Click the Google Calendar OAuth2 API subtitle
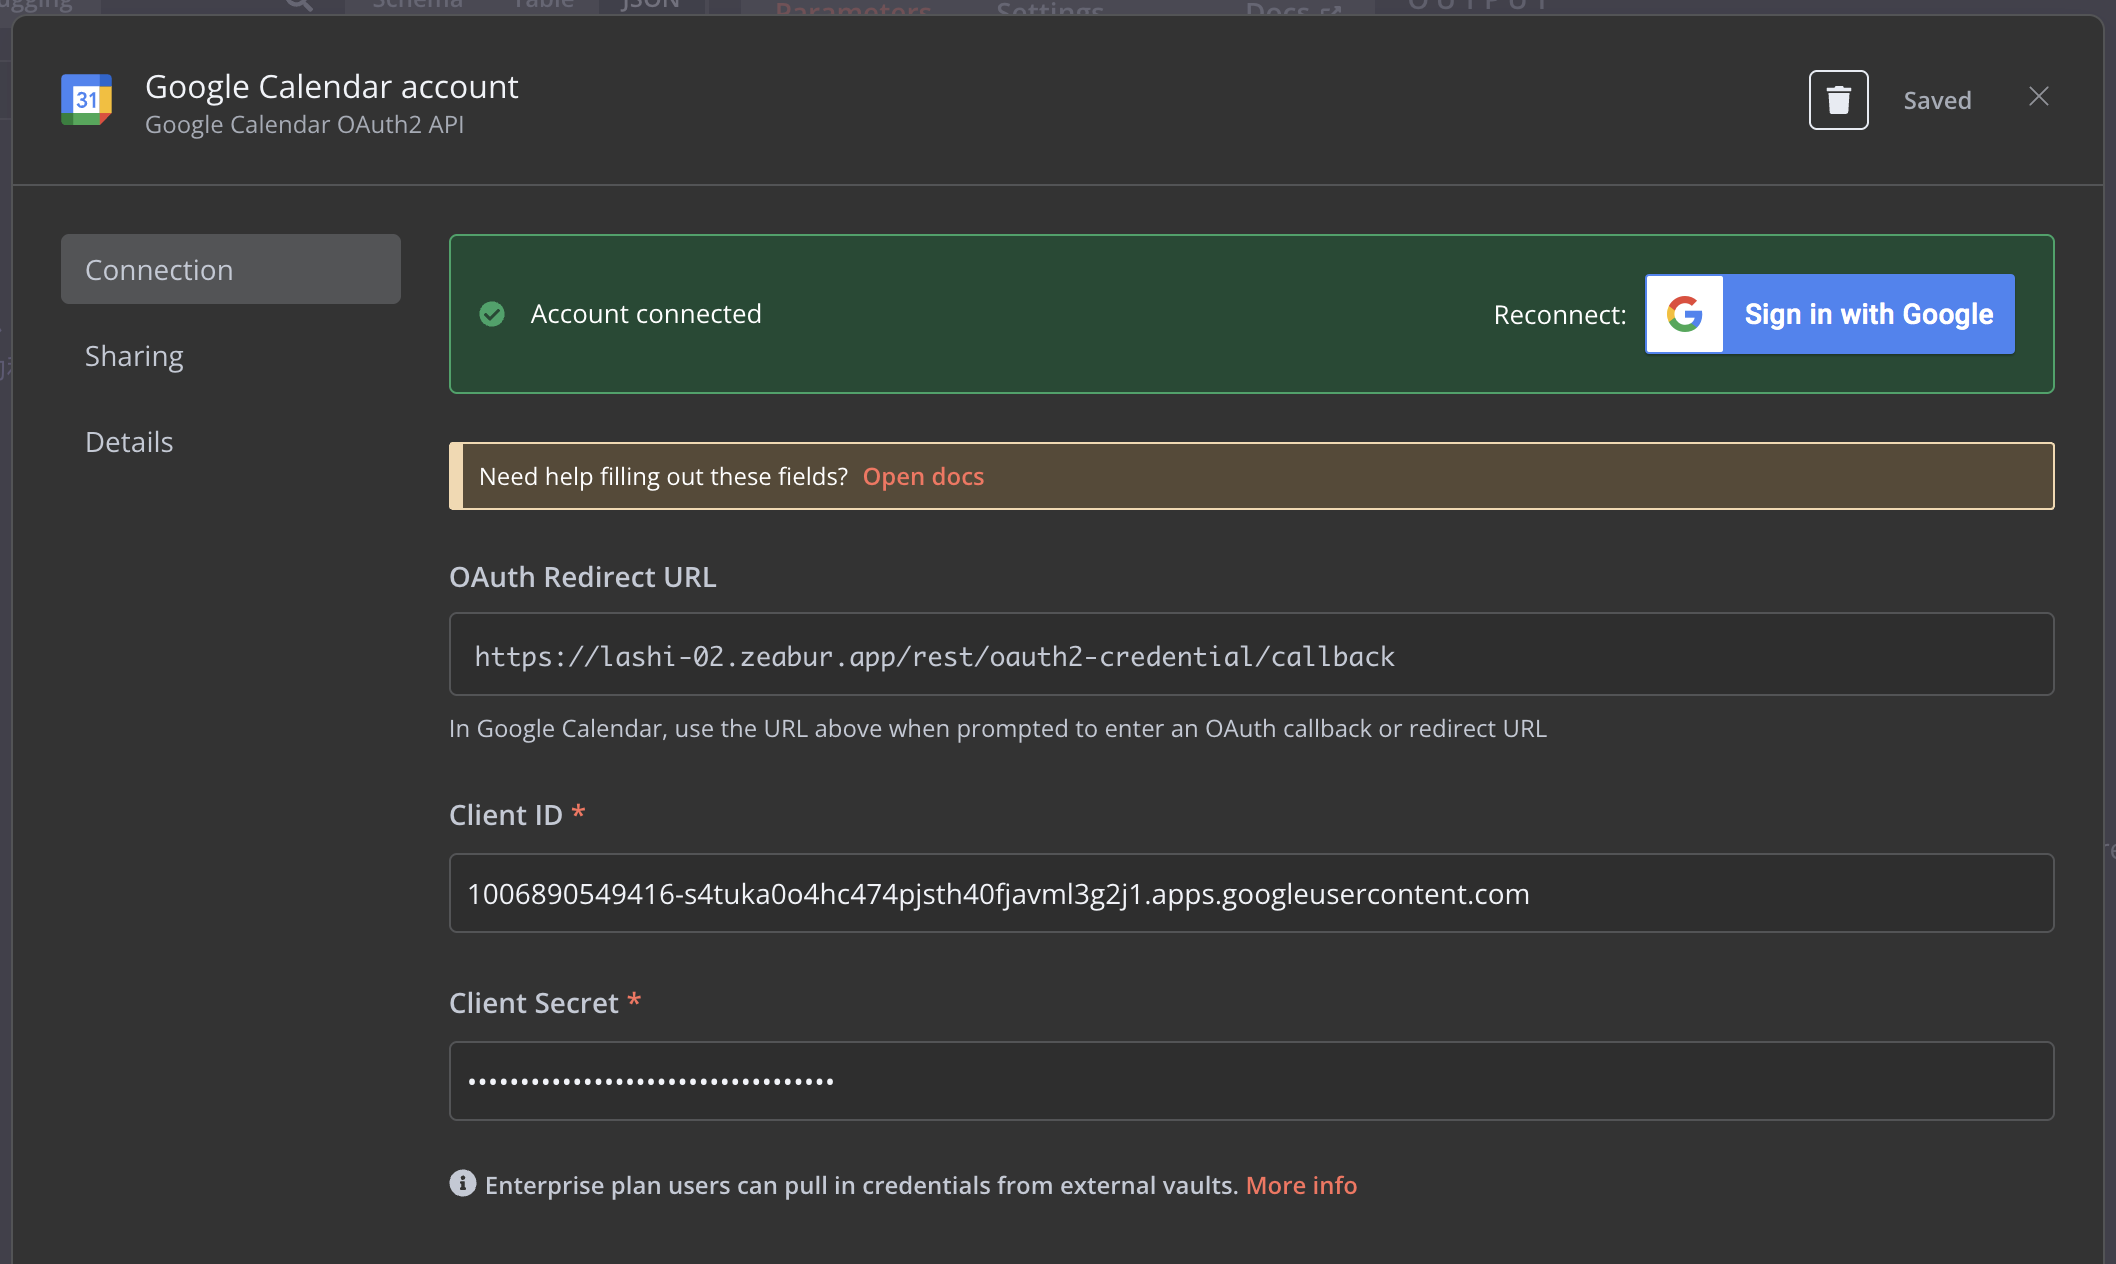Viewport: 2116px width, 1264px height. [304, 125]
